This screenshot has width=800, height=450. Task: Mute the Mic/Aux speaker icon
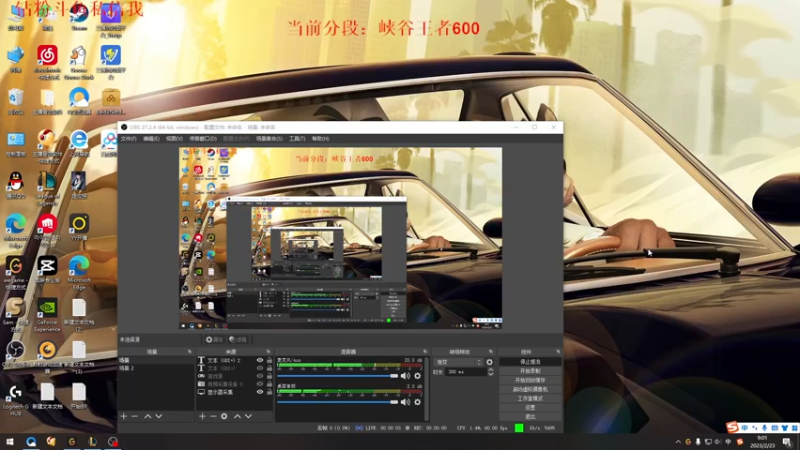405,376
